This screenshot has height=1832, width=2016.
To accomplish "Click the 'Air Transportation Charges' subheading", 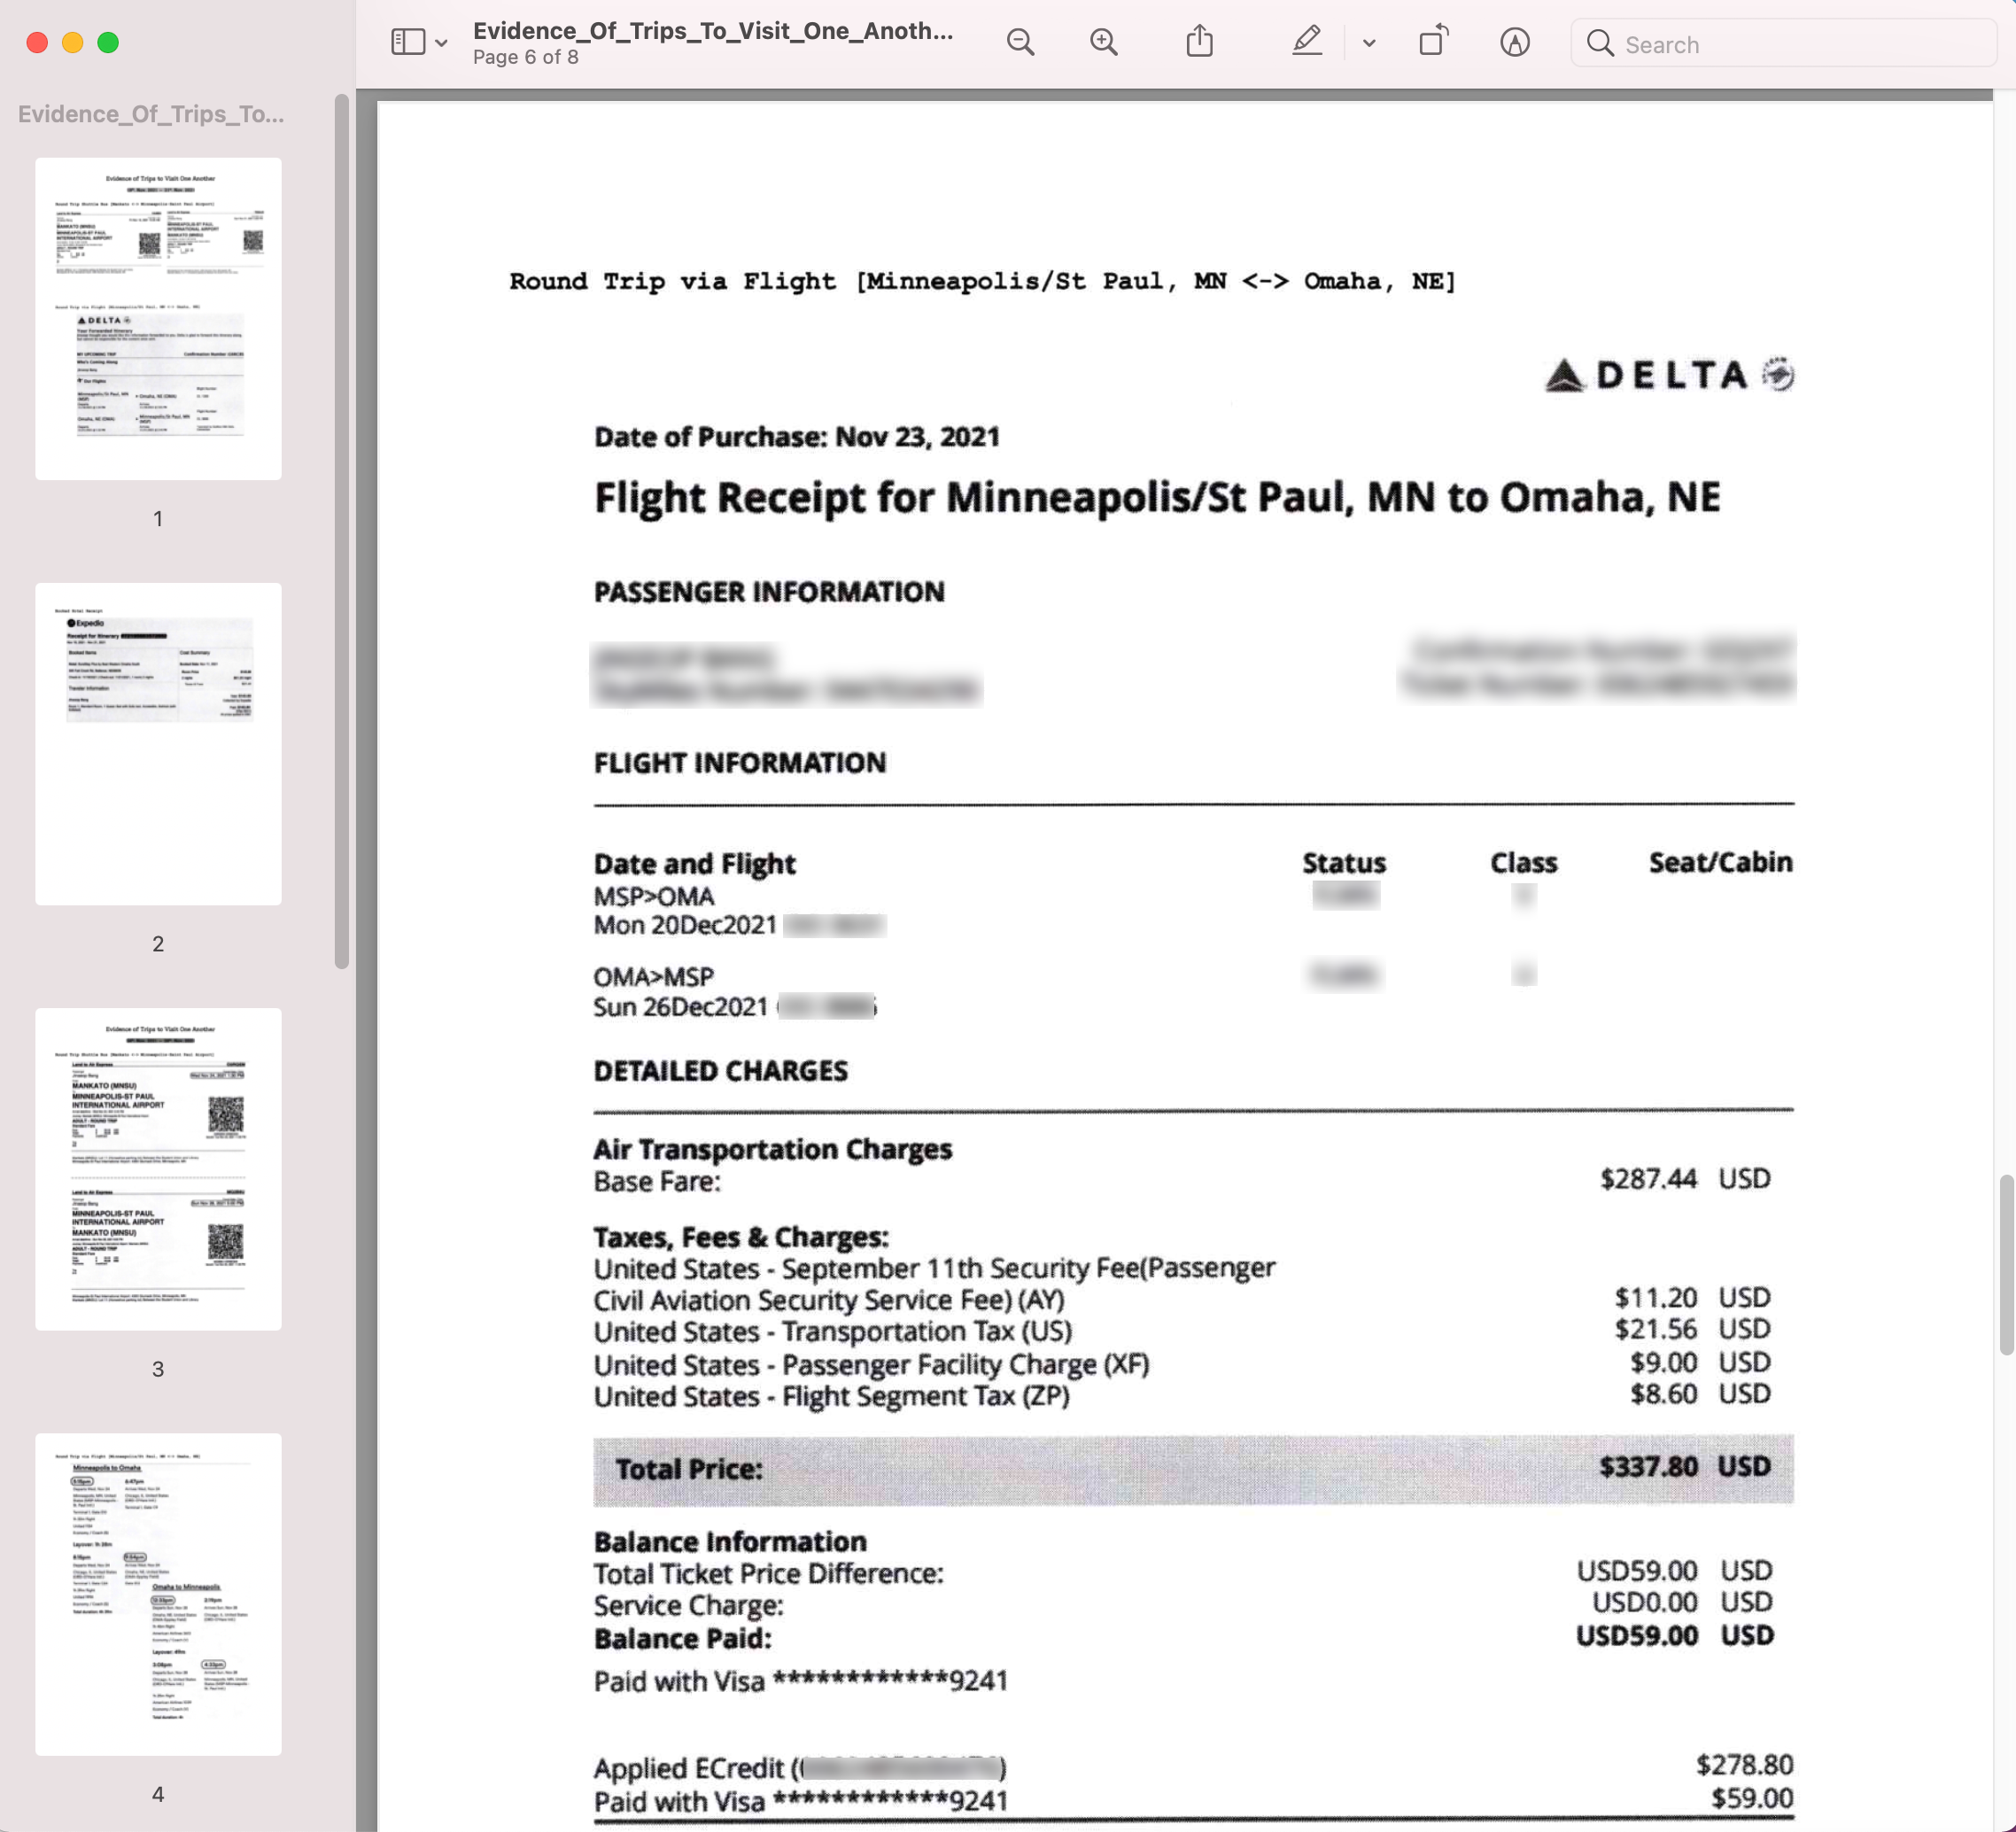I will (x=772, y=1149).
